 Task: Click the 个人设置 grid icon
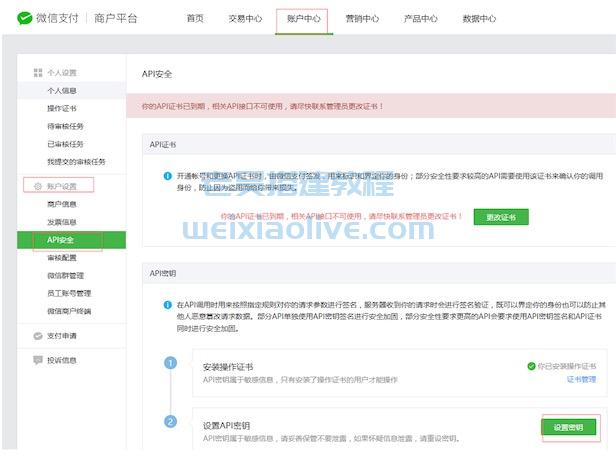point(38,73)
